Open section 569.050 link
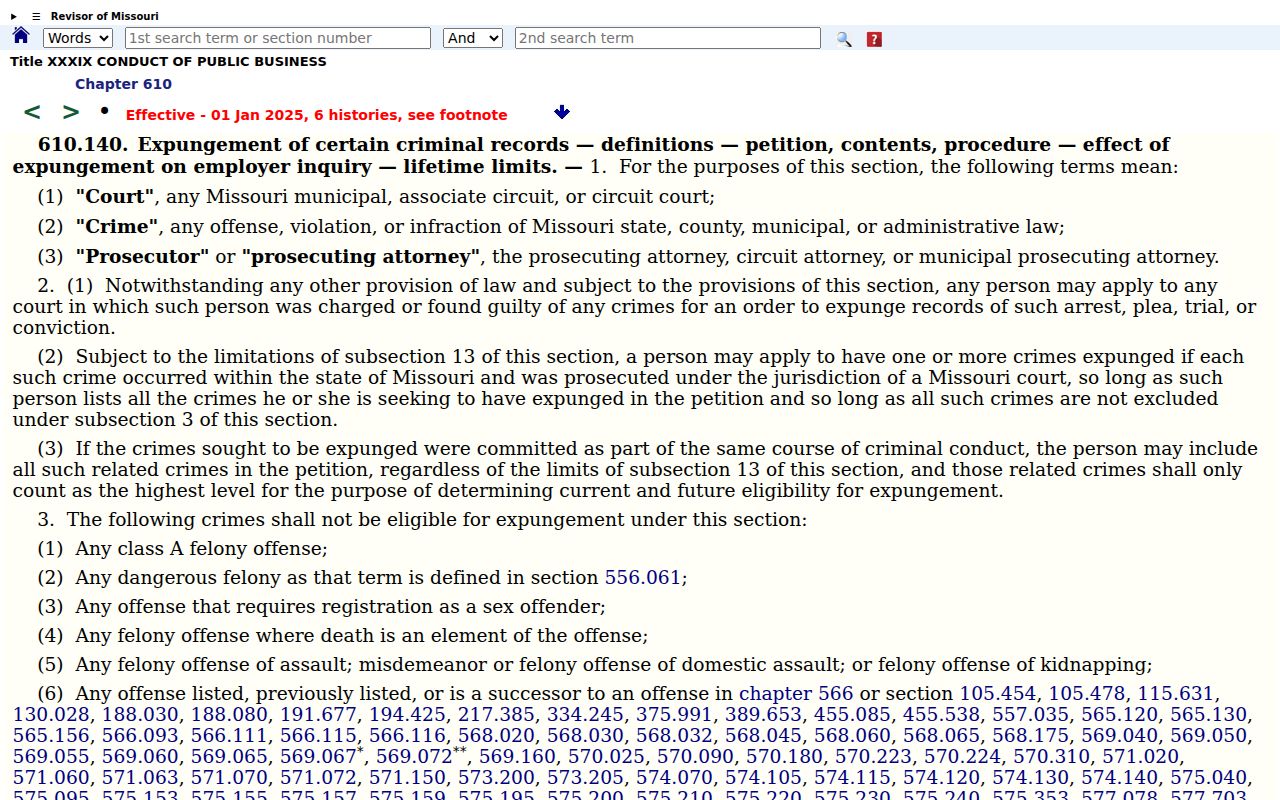1280x800 pixels. point(1208,735)
